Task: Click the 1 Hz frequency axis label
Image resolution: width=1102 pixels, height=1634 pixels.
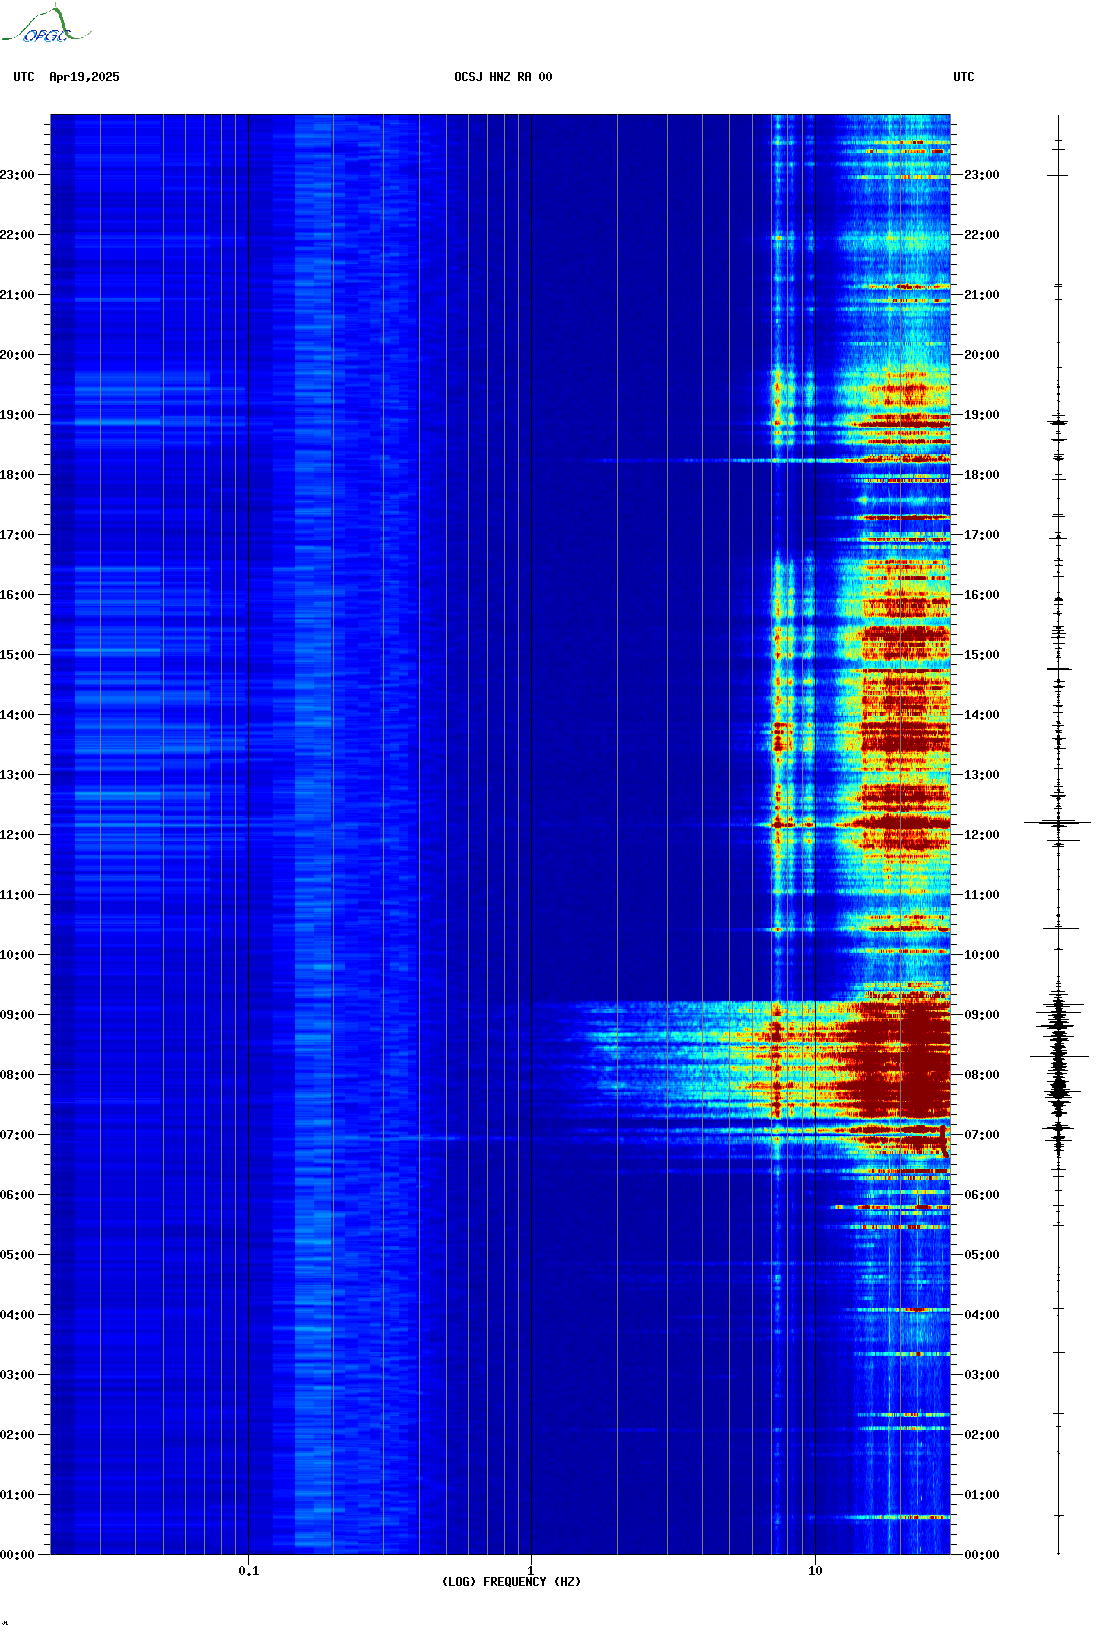Action: (530, 1571)
